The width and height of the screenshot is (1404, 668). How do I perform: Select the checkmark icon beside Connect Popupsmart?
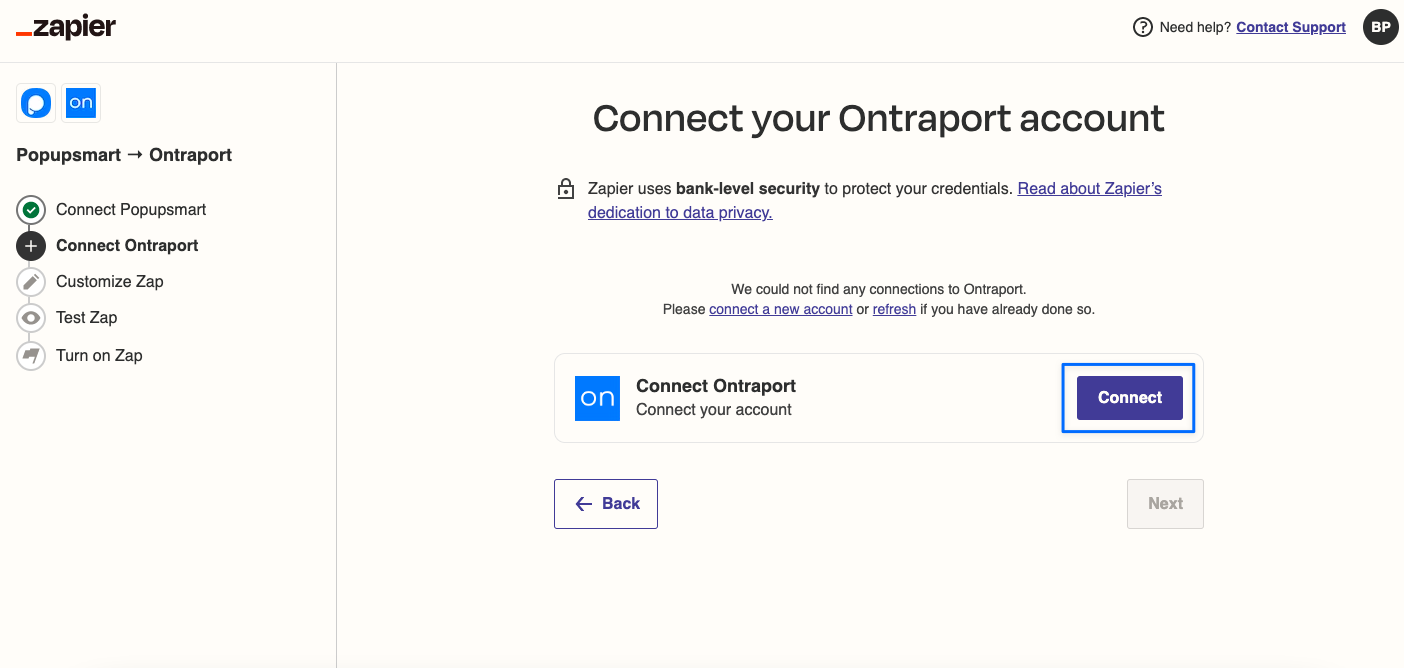click(31, 209)
